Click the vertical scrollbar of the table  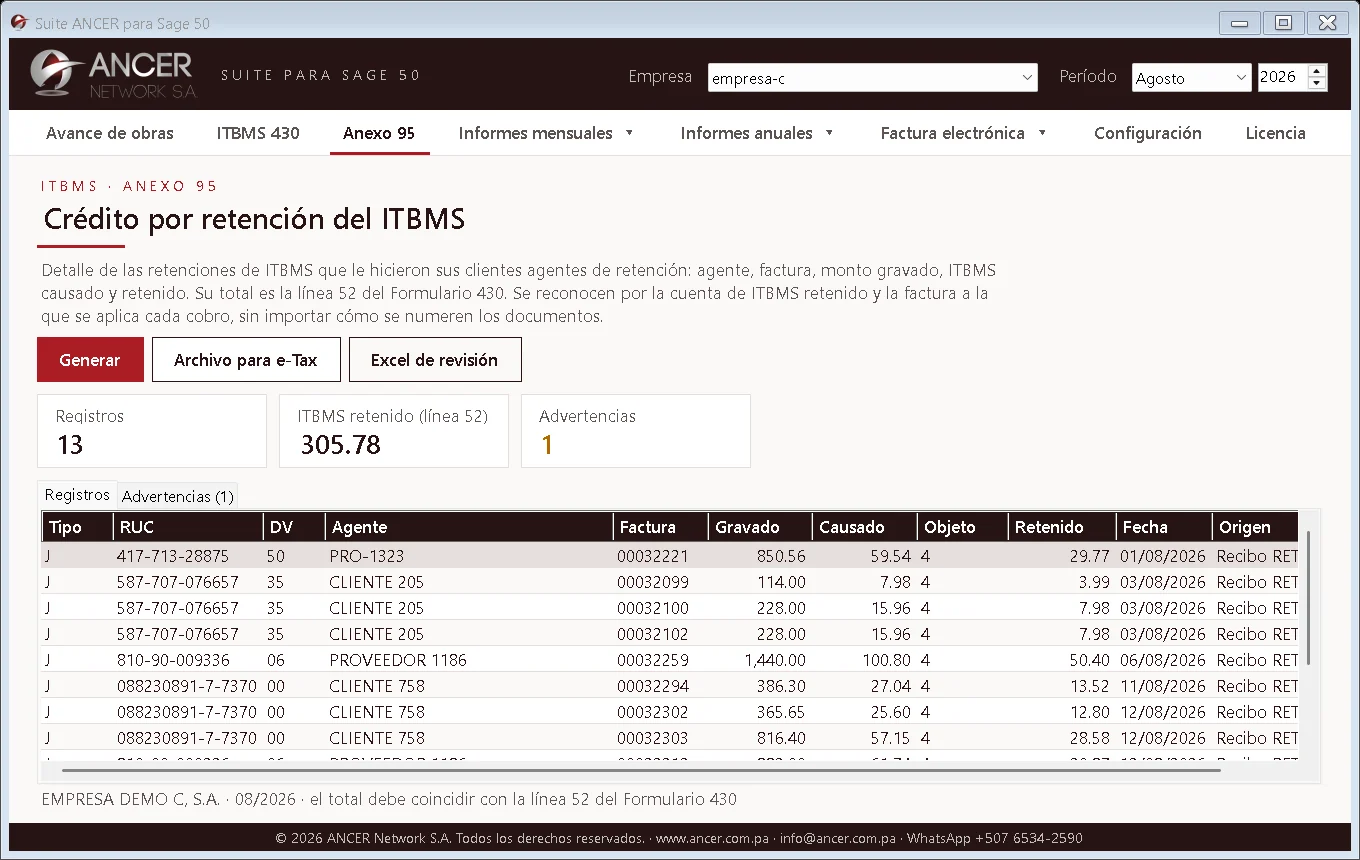[x=1308, y=598]
